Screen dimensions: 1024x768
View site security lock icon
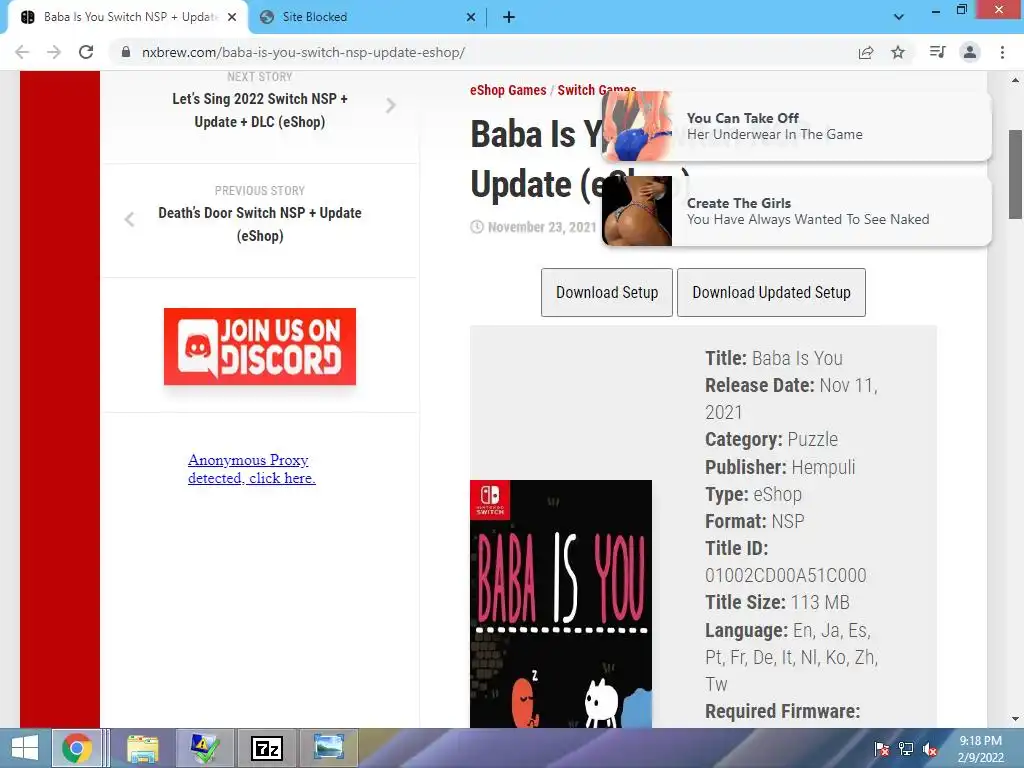tap(126, 52)
